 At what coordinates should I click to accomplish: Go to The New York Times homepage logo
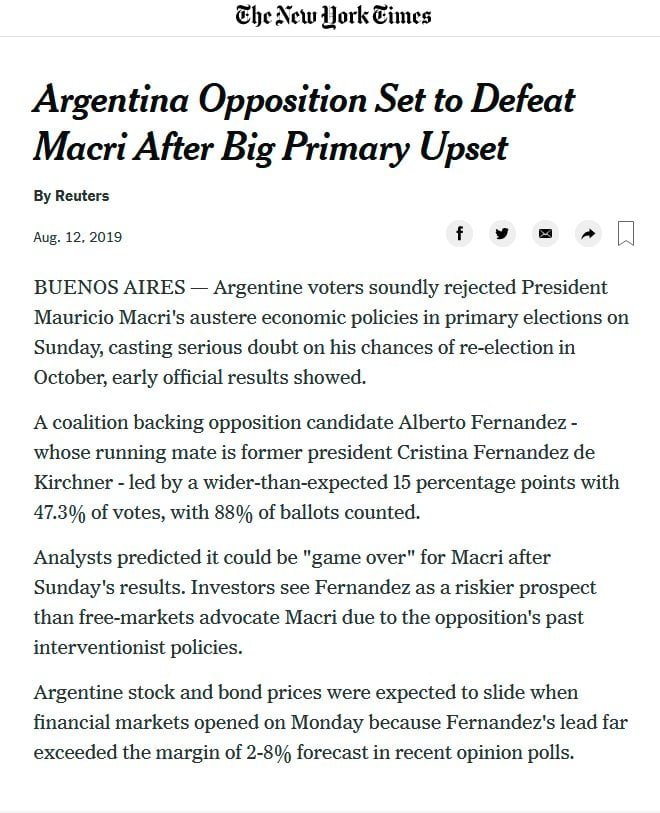[333, 16]
